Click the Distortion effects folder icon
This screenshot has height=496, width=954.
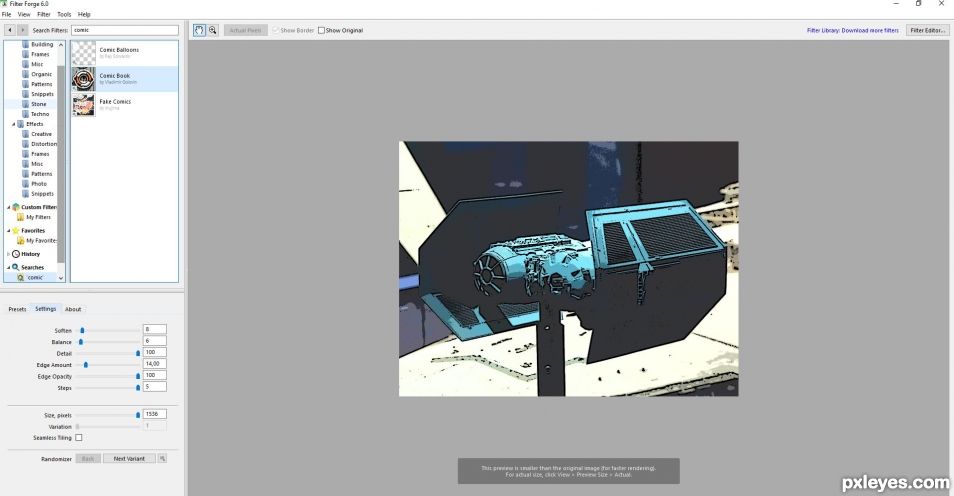tap(26, 144)
